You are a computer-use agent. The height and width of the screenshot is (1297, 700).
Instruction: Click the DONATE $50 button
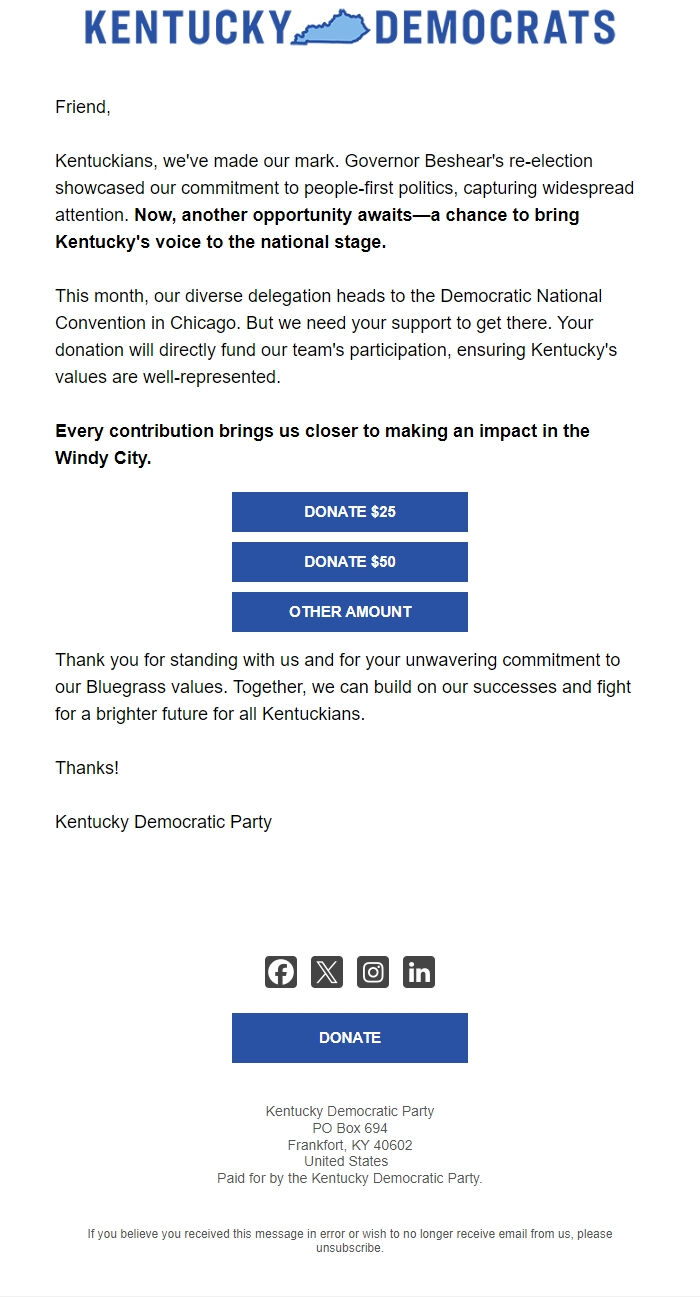[349, 561]
